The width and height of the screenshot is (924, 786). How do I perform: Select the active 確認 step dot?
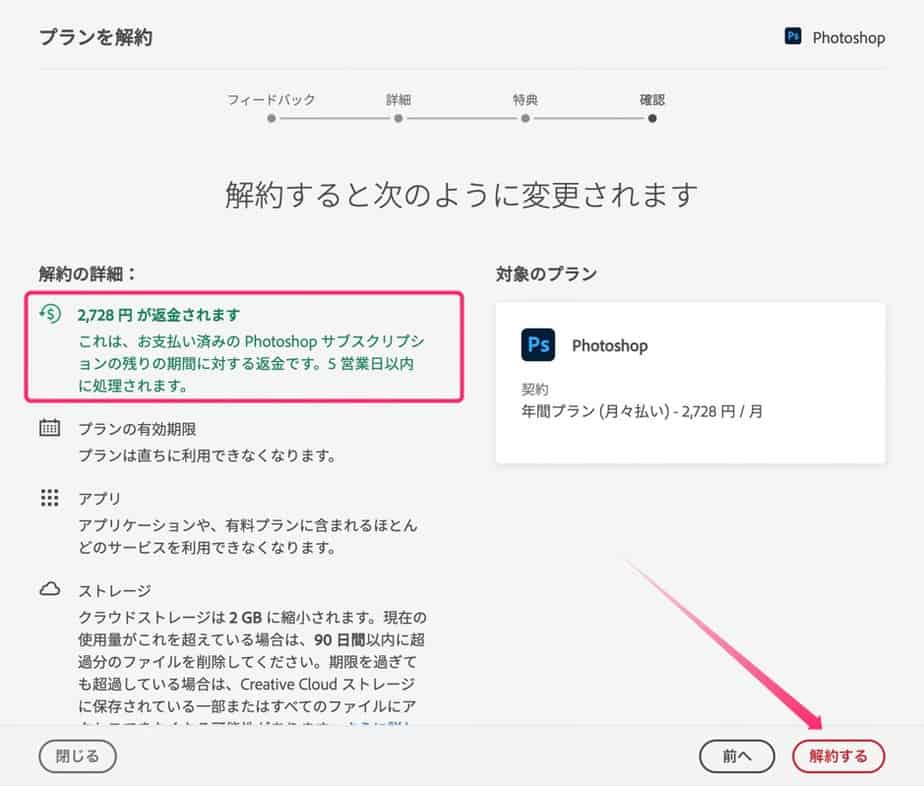(x=652, y=118)
